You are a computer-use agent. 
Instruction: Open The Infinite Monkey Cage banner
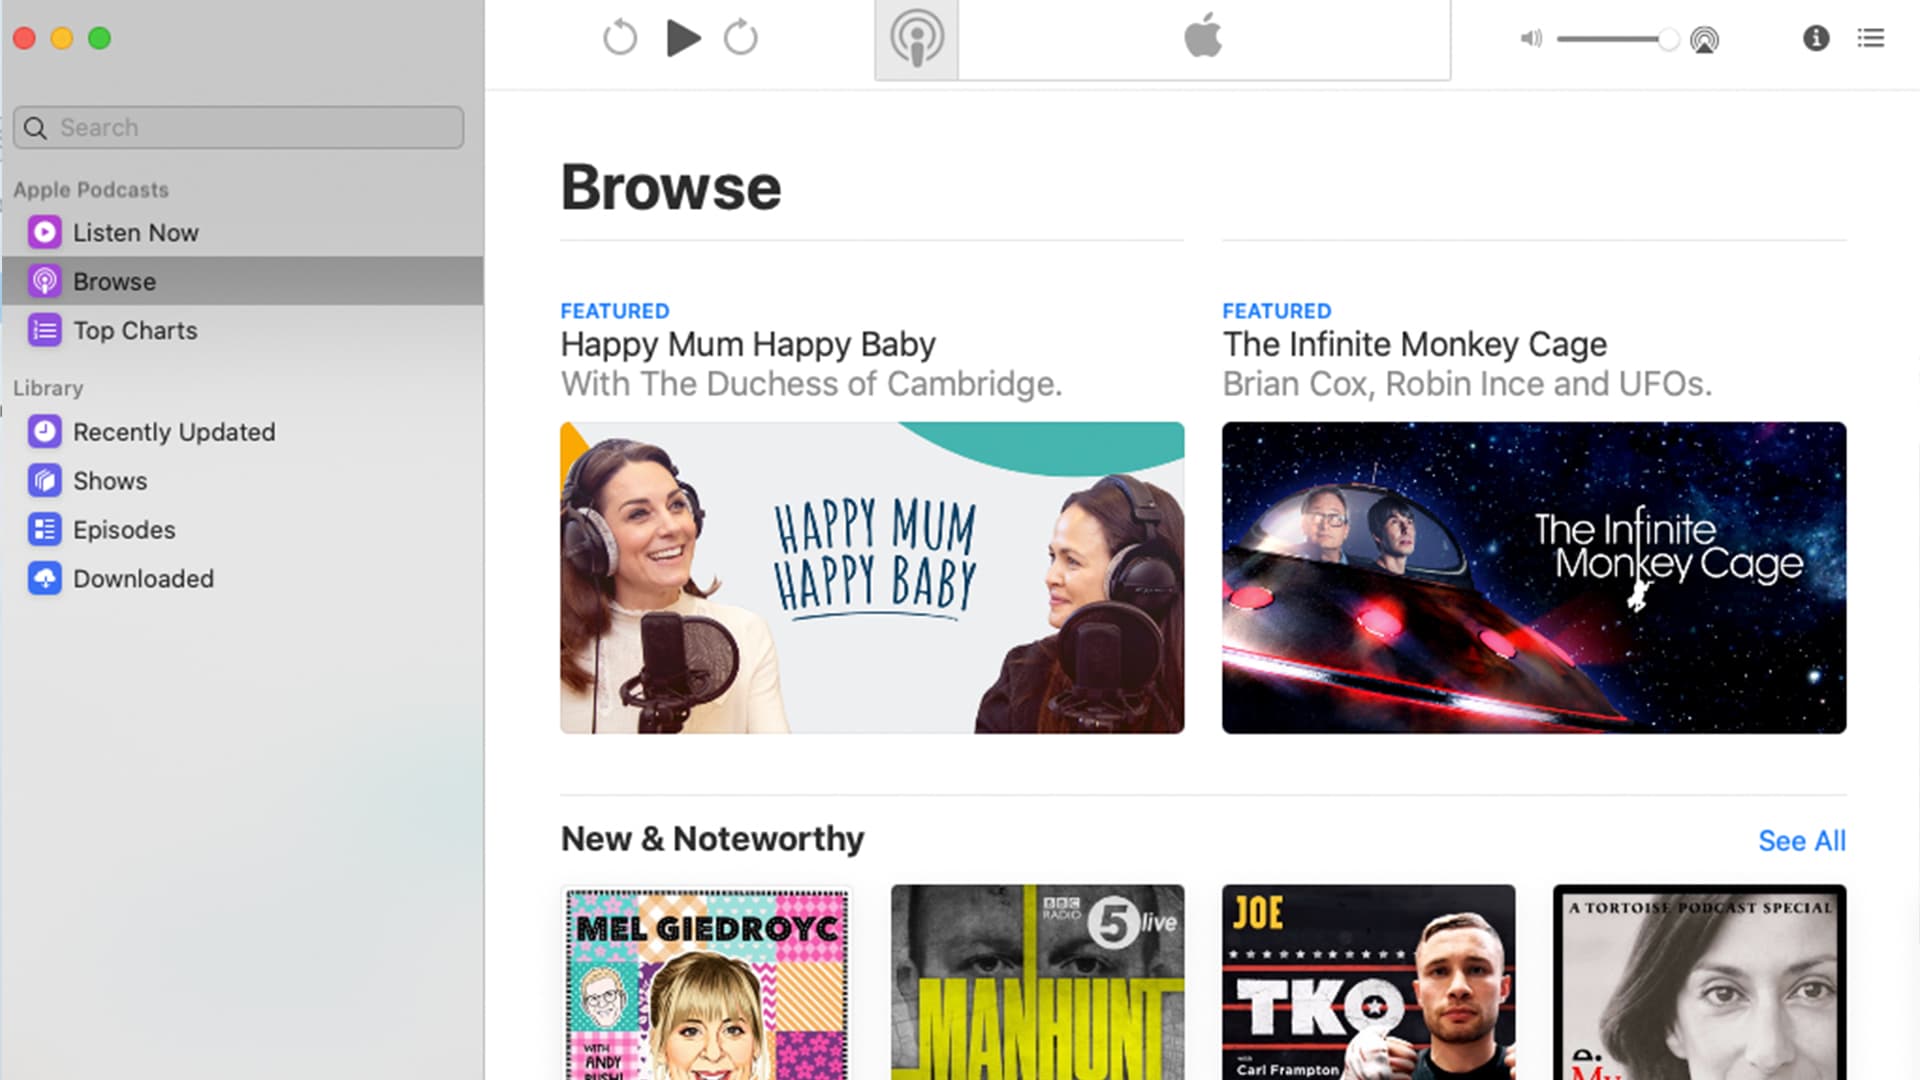pos(1533,578)
